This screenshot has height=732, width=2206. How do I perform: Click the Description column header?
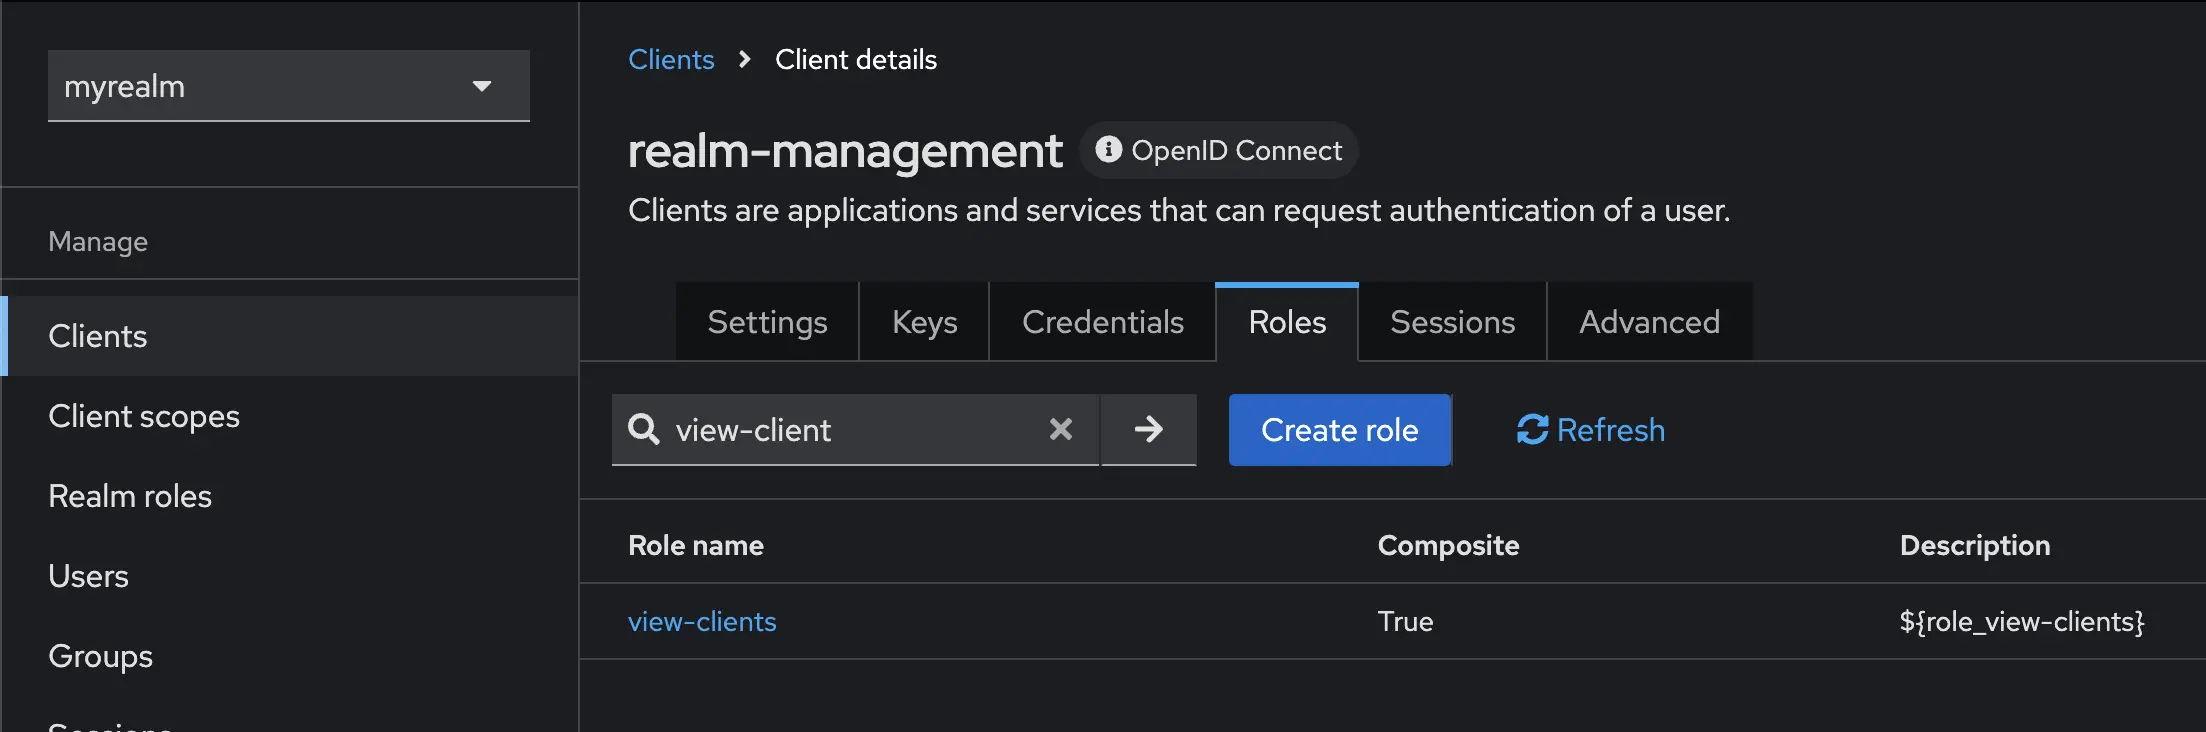[x=1975, y=545]
